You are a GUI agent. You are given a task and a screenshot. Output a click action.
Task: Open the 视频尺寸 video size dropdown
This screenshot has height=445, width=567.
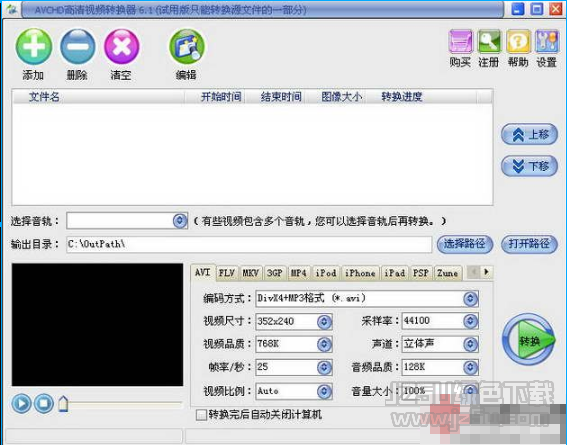click(324, 321)
